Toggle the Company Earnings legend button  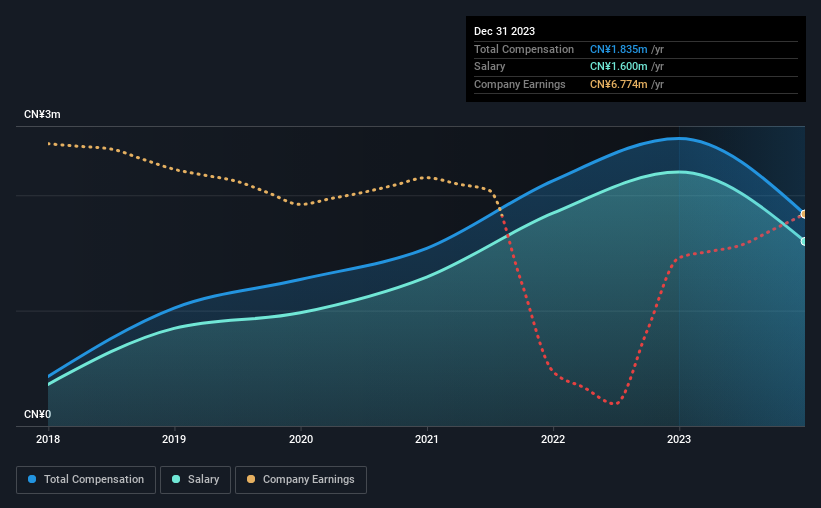301,480
